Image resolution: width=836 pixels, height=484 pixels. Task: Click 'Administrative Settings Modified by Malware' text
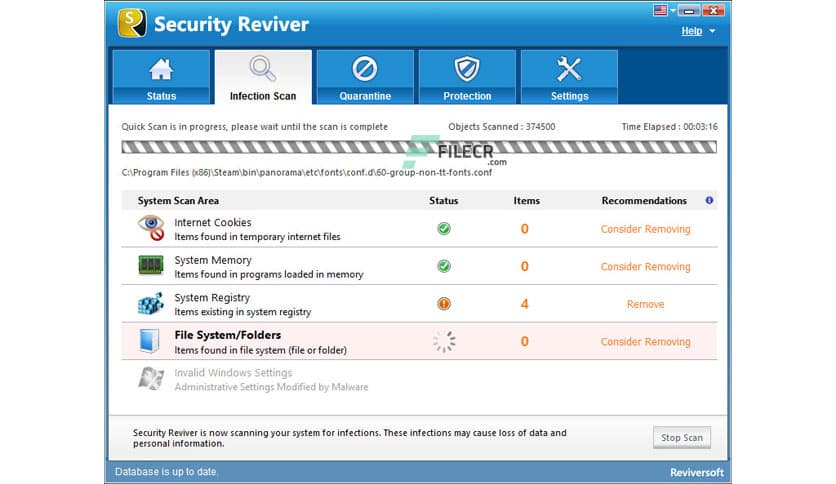[x=271, y=387]
